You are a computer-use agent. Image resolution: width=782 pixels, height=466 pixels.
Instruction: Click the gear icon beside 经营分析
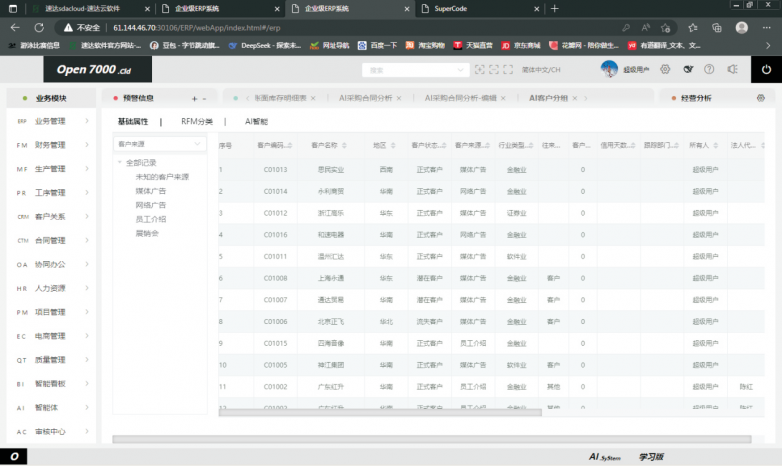pos(760,98)
